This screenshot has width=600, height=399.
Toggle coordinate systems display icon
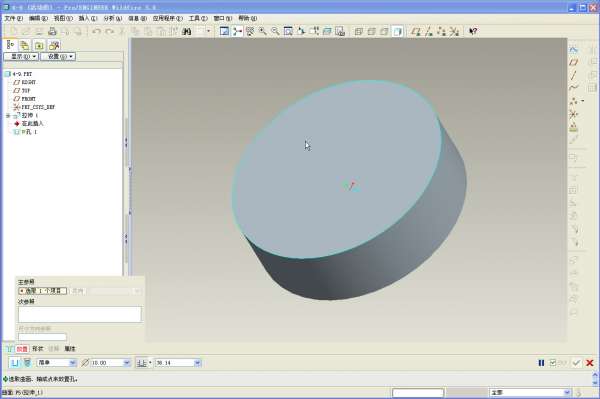(454, 31)
